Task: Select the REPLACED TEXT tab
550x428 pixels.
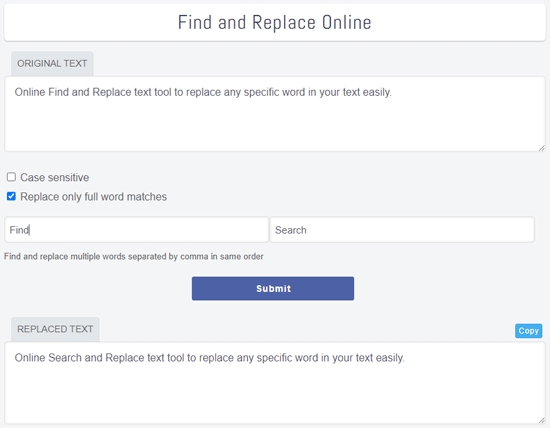Action: point(55,329)
